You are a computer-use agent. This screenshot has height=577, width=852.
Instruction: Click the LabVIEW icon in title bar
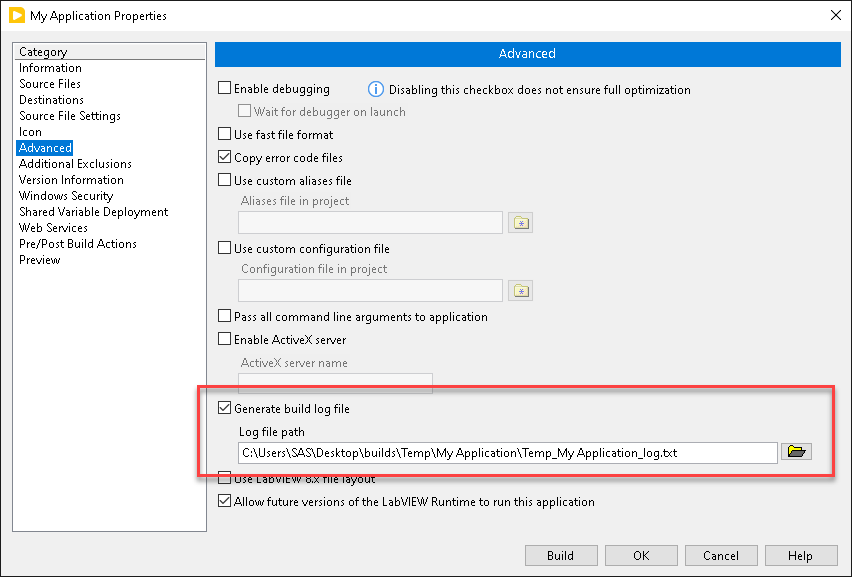click(x=17, y=15)
